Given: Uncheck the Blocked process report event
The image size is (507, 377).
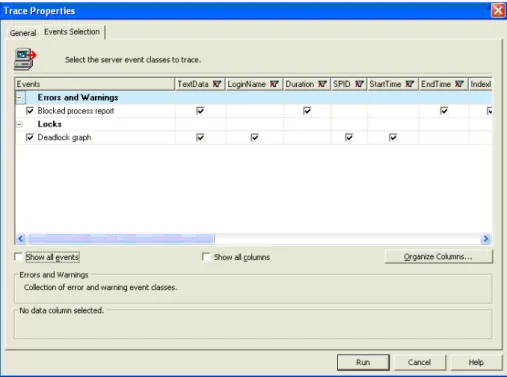Looking at the screenshot, I should [x=30, y=111].
